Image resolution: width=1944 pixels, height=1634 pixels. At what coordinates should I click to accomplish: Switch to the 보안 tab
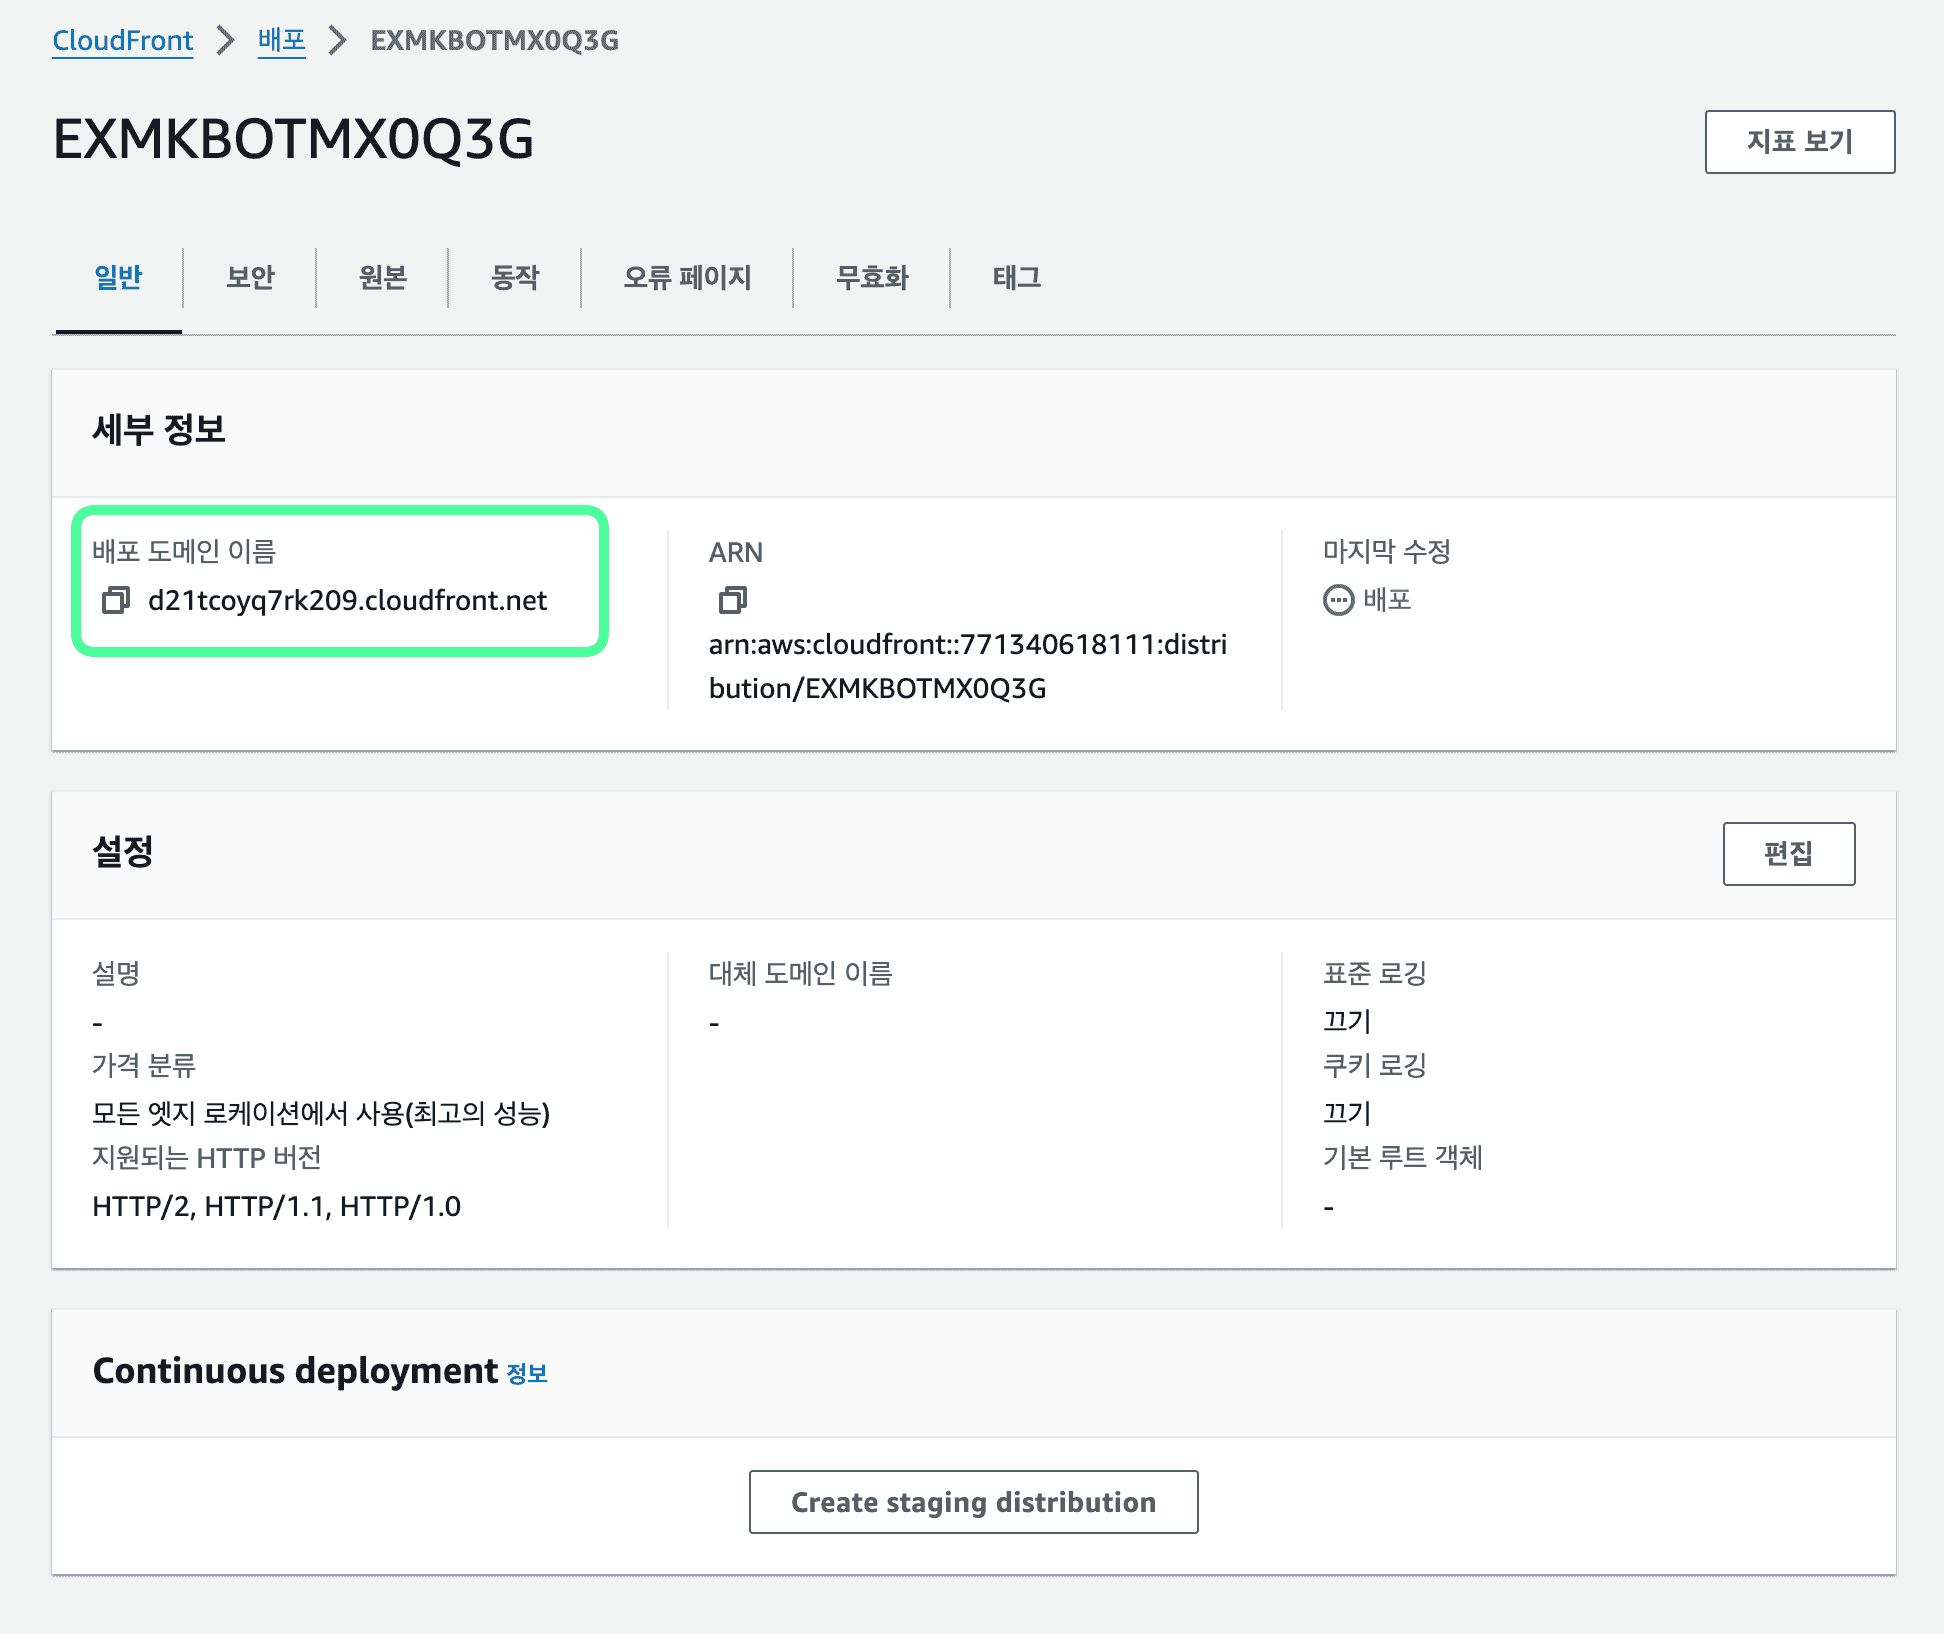250,277
